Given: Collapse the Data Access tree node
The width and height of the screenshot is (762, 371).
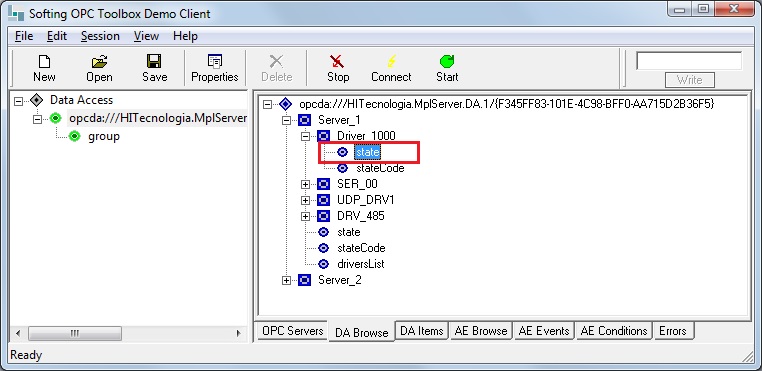Looking at the screenshot, I should pos(18,101).
